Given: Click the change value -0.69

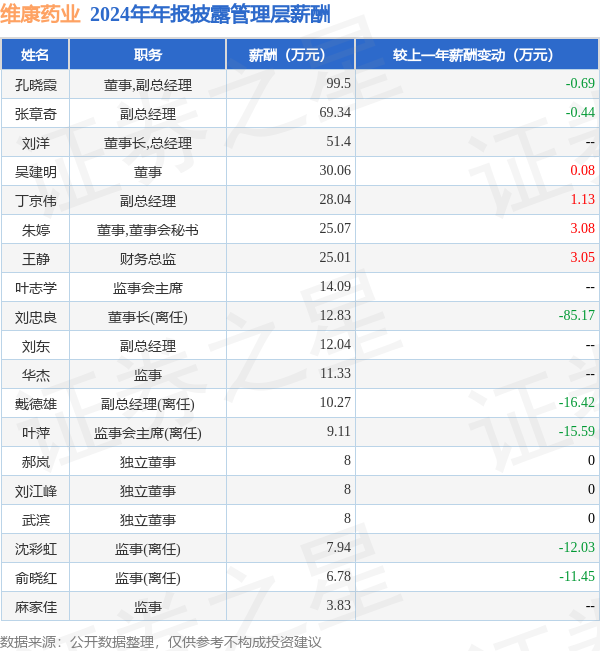Looking at the screenshot, I should click(x=580, y=83).
